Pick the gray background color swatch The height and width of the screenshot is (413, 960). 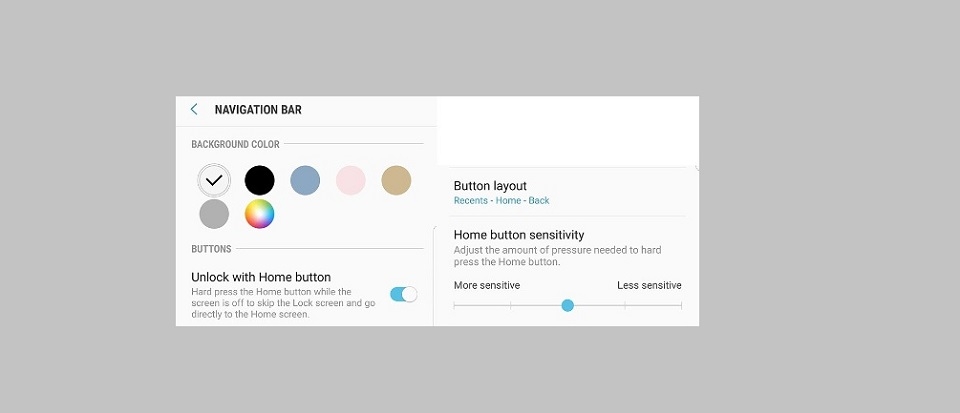tap(214, 214)
